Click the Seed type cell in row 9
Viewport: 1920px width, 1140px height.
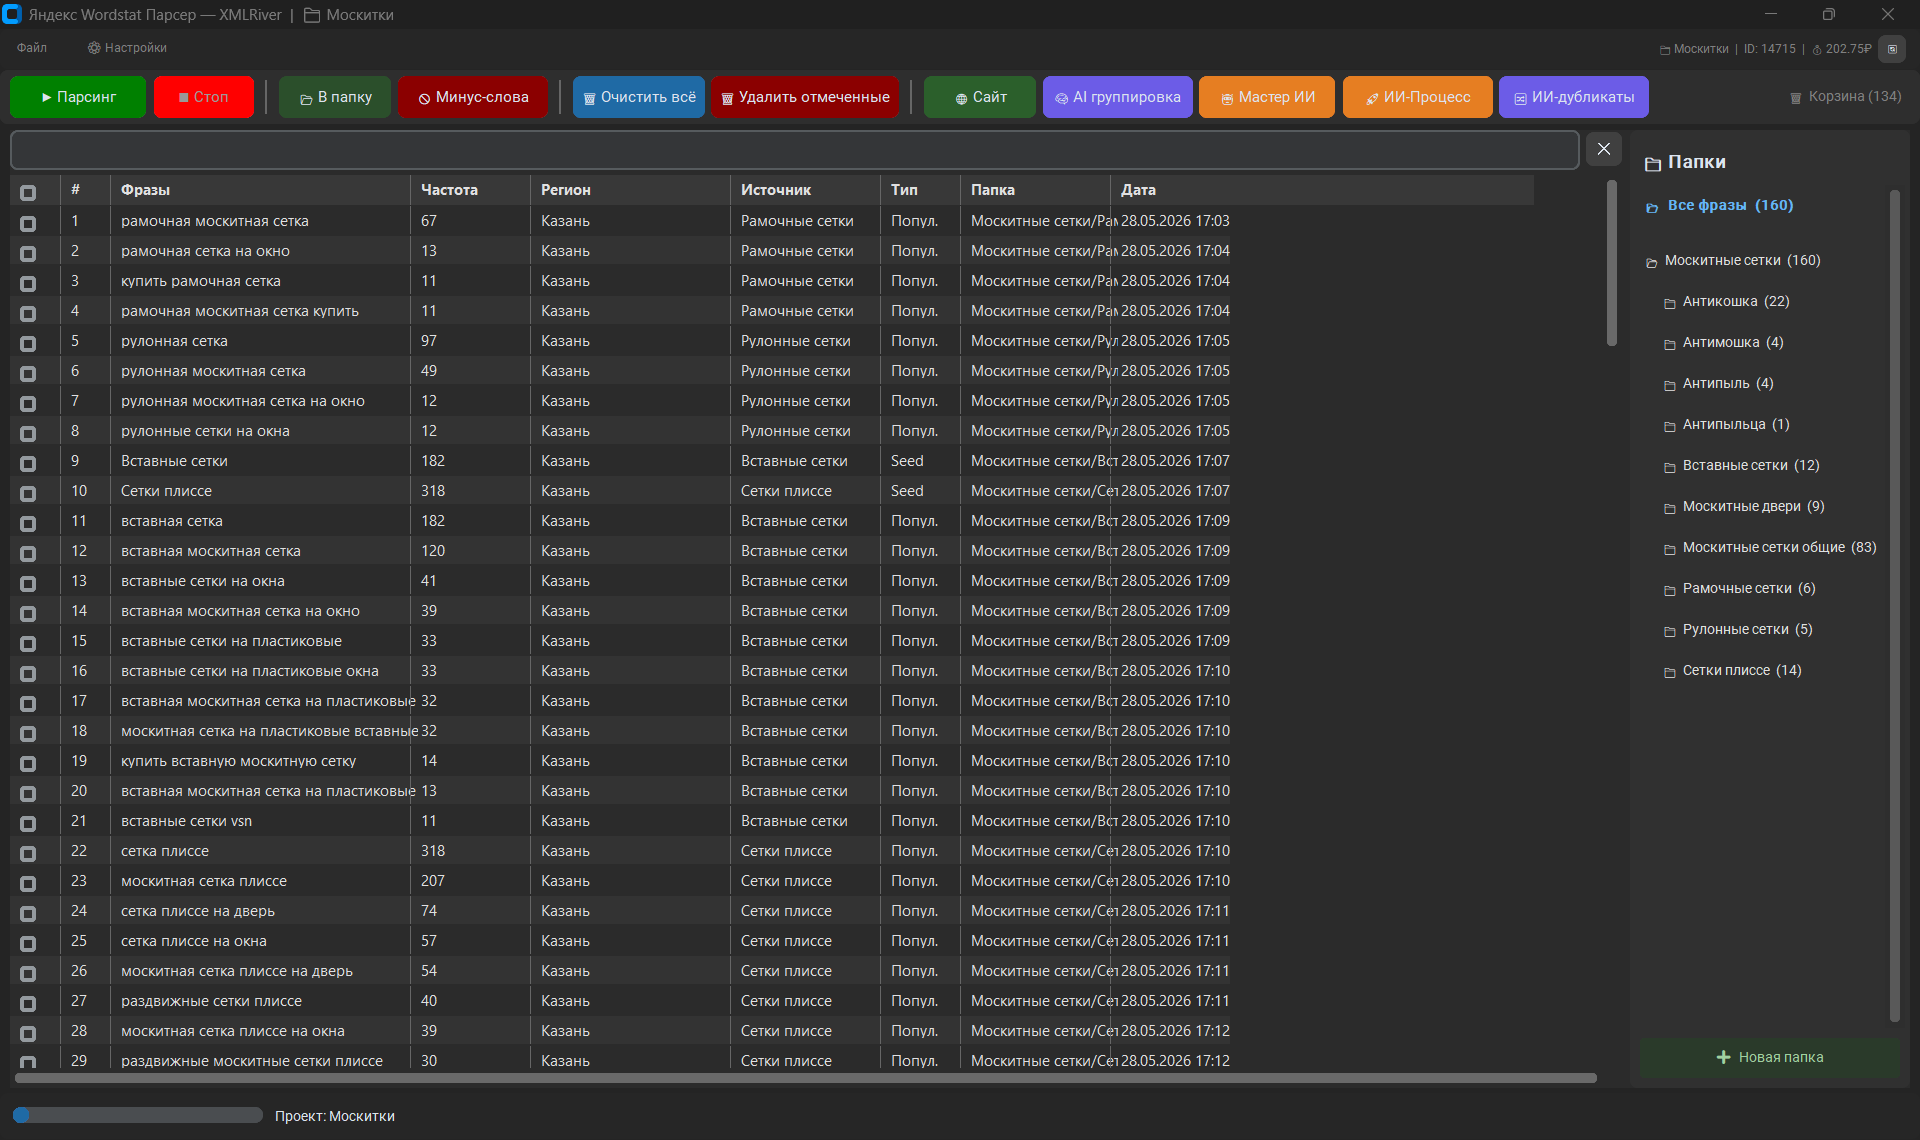point(907,461)
